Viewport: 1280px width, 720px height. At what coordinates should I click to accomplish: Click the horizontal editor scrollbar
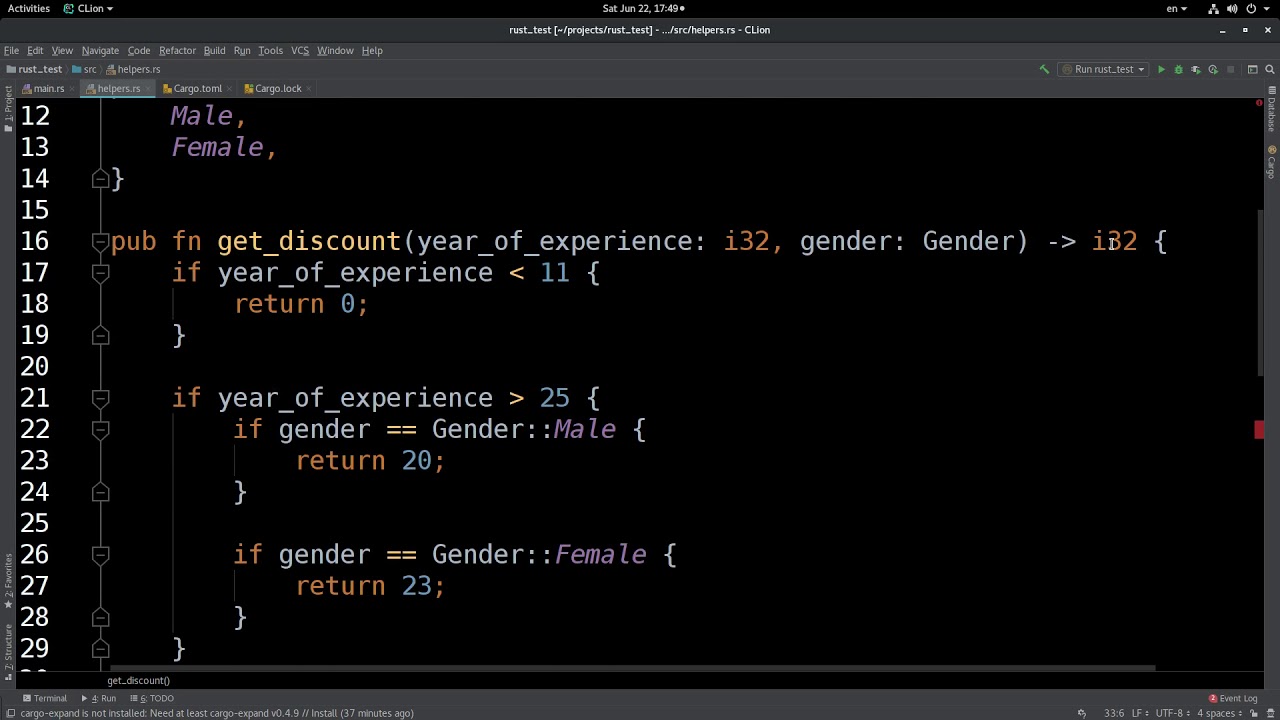(632, 668)
